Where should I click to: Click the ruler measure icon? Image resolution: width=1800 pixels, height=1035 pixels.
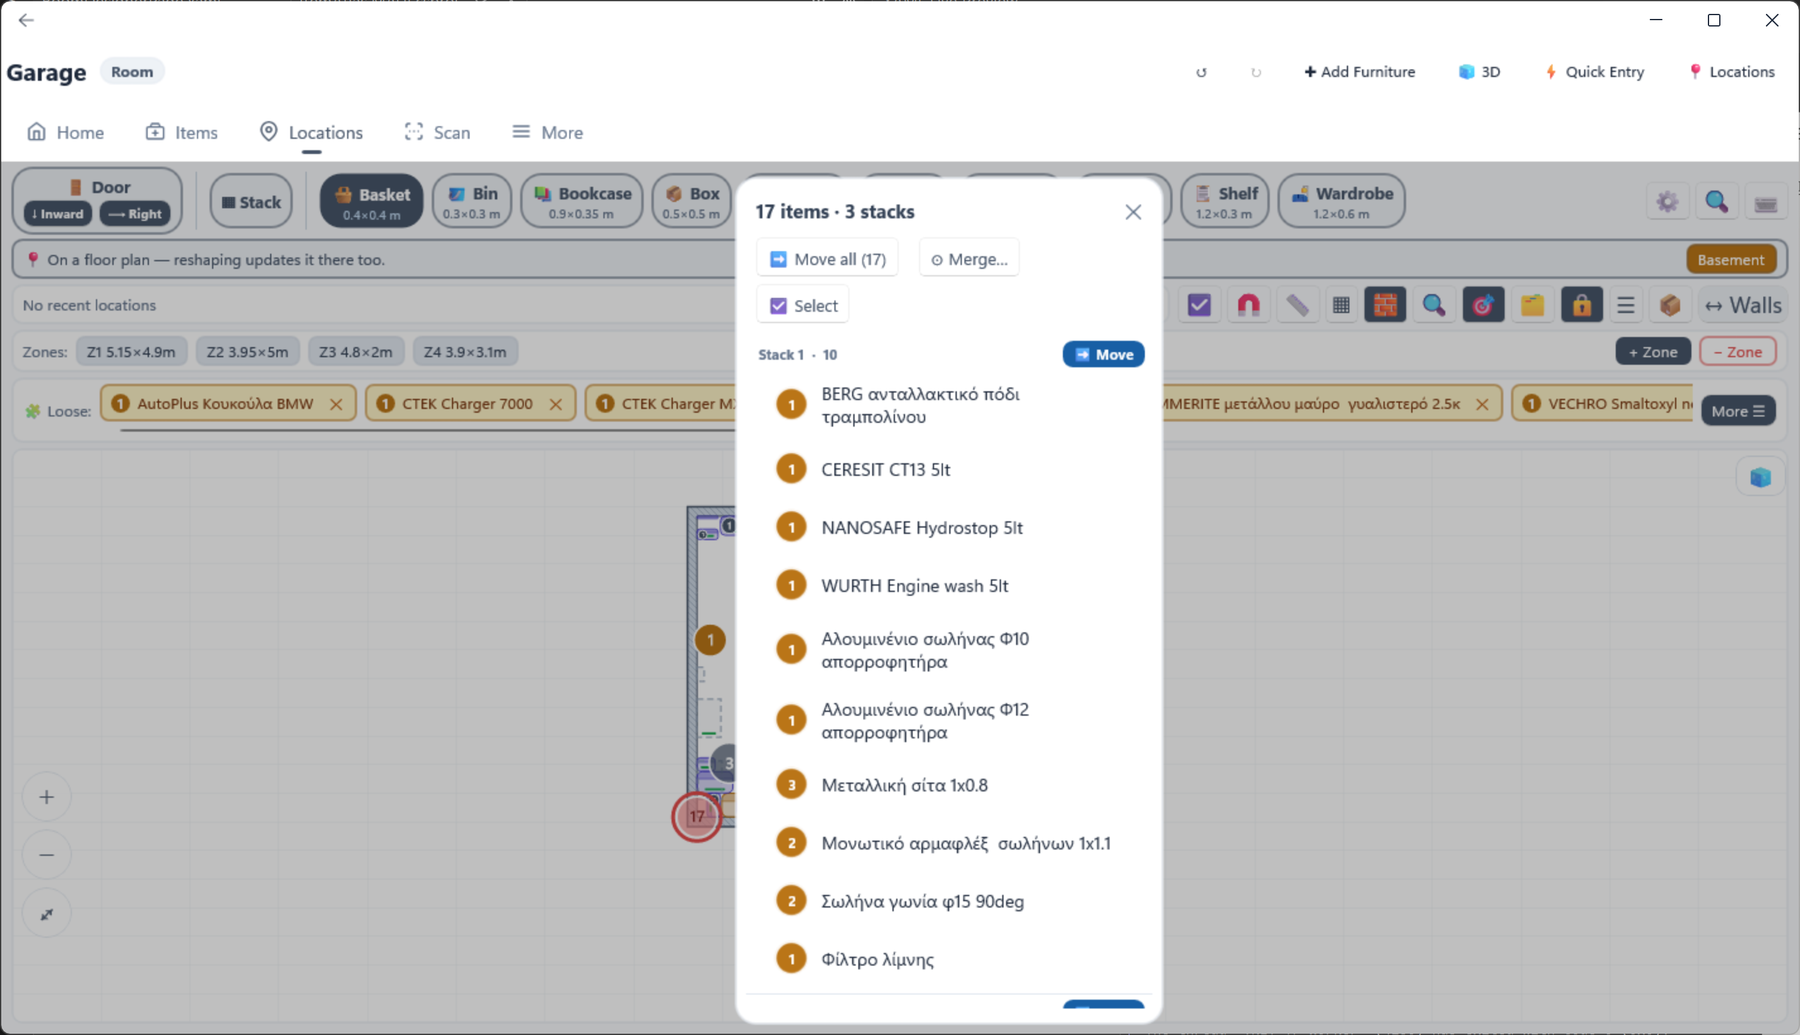coord(1297,305)
